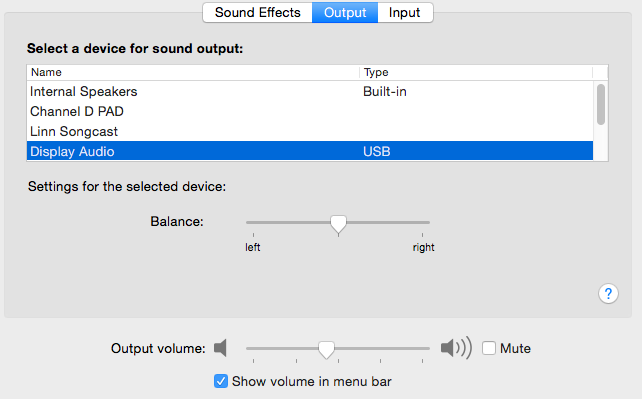Click the help question mark icon
Screen dimensions: 642x399
608,293
